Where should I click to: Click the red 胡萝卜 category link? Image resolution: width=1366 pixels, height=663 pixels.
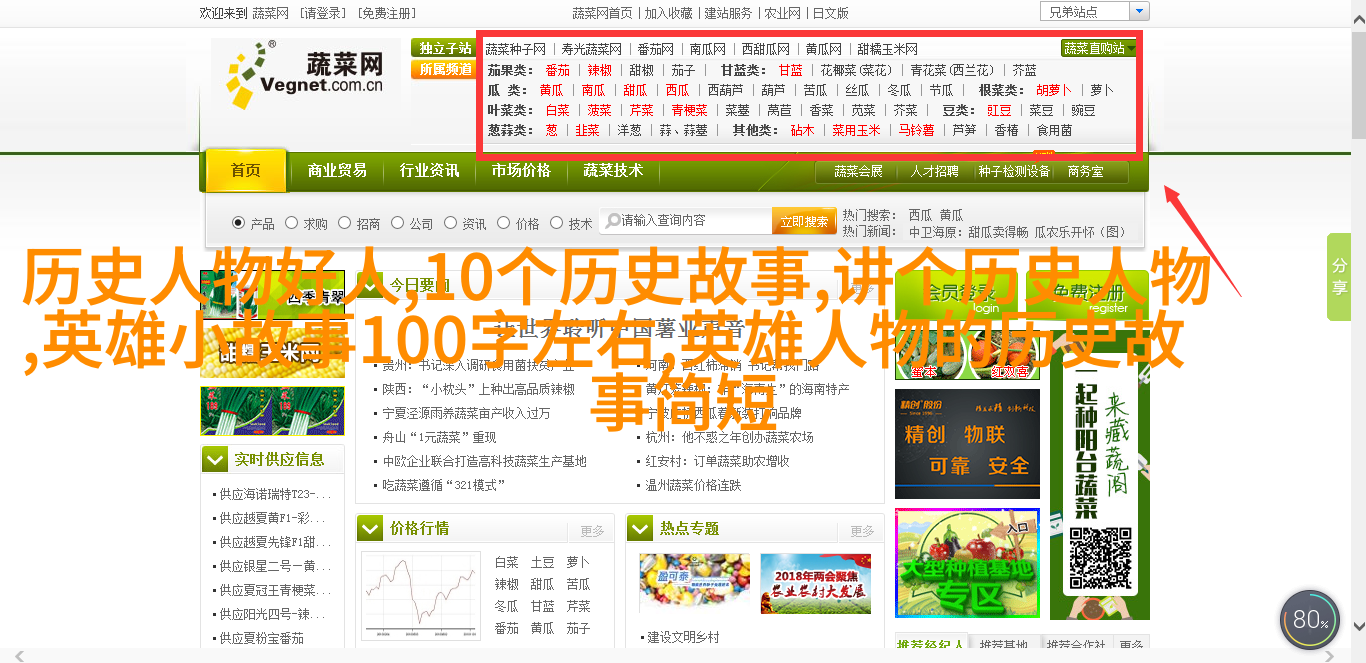[x=1054, y=90]
